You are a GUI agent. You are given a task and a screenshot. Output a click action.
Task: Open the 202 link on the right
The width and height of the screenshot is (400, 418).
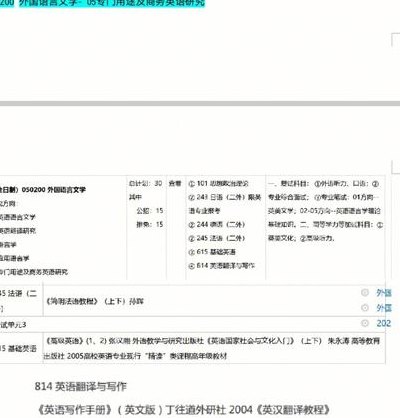pos(384,323)
